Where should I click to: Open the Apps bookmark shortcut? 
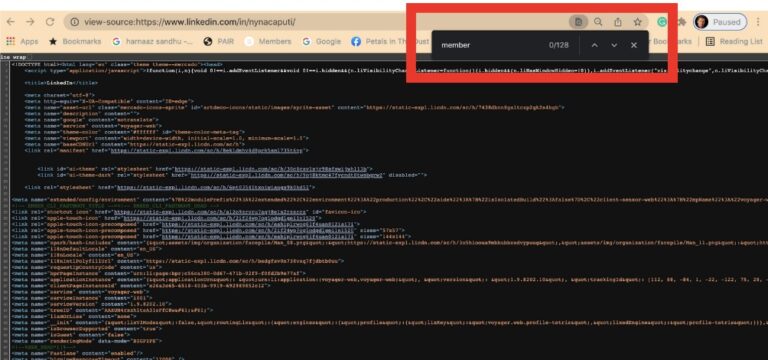pyautogui.click(x=22, y=42)
